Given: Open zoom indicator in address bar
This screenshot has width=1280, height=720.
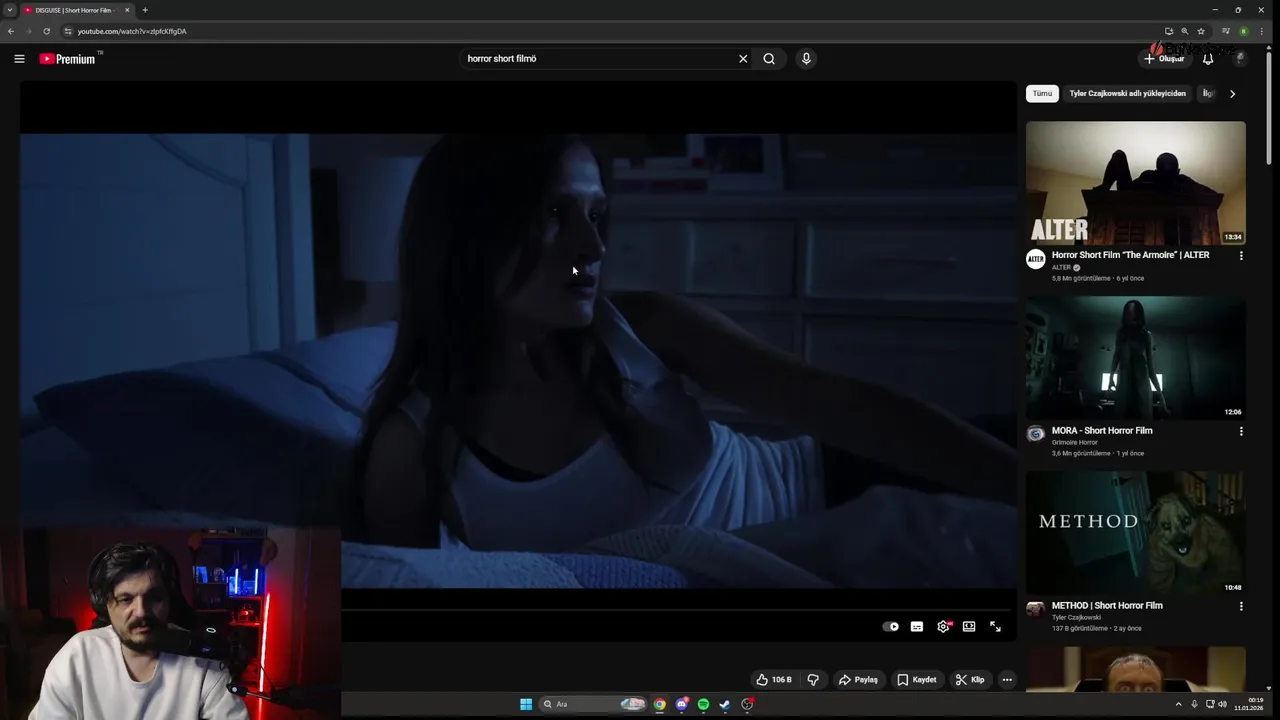Looking at the screenshot, I should coord(1185,31).
